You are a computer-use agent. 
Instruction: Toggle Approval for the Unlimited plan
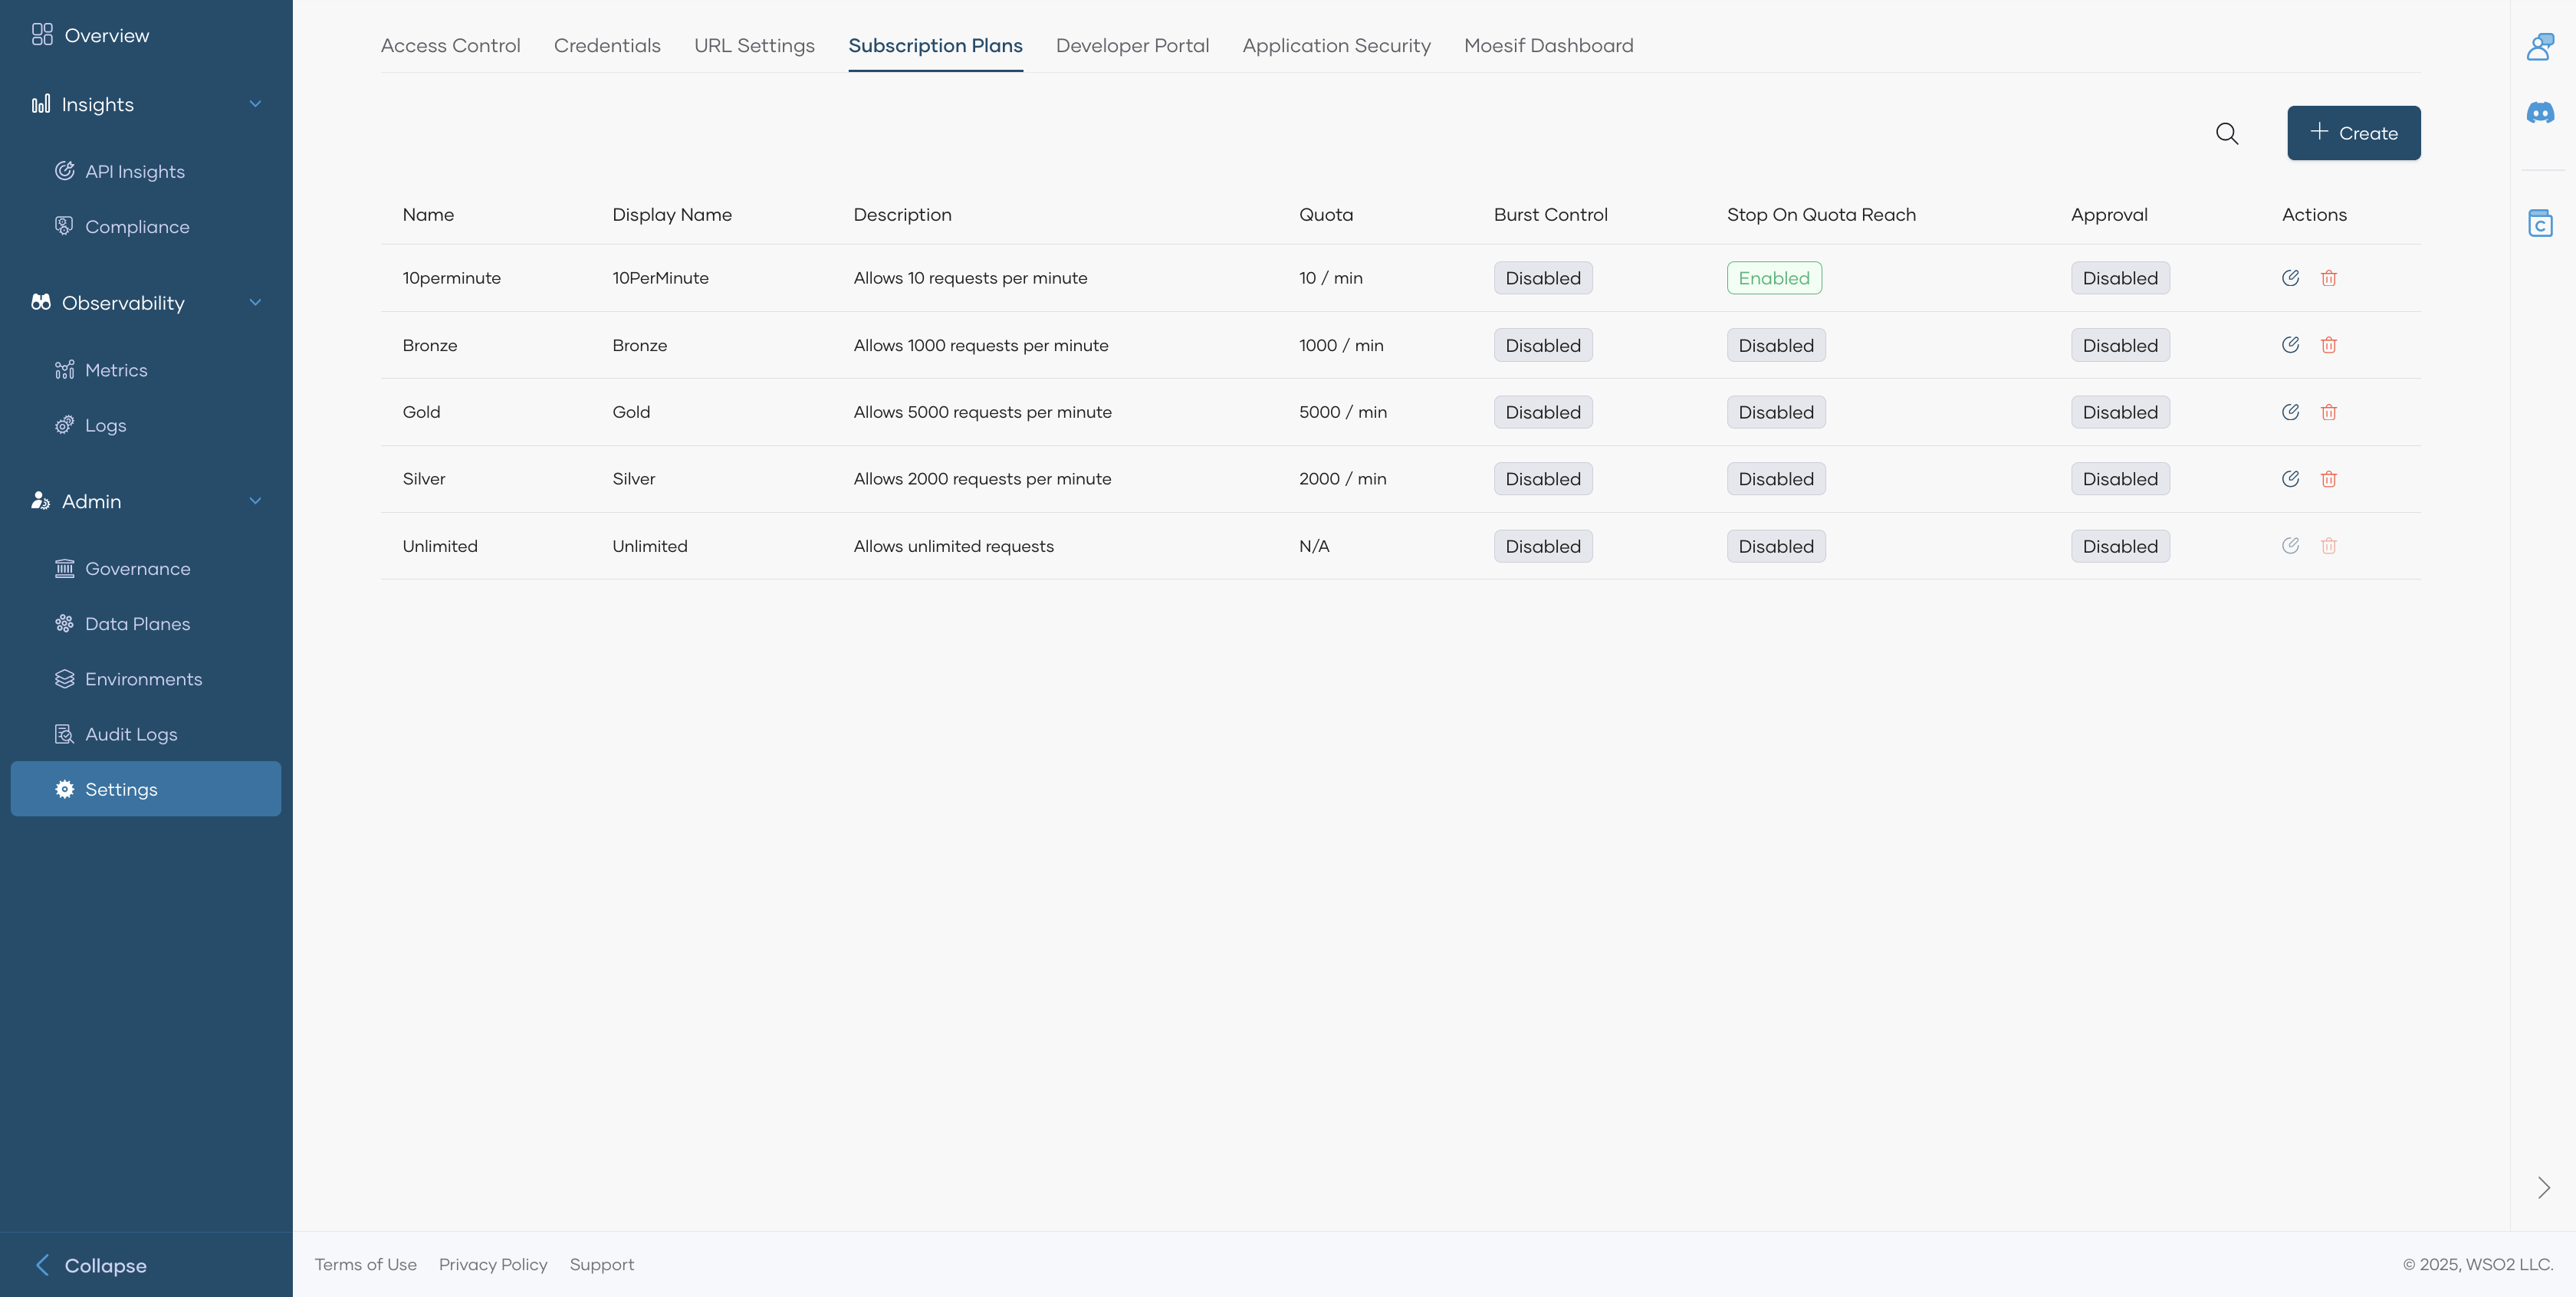2119,545
